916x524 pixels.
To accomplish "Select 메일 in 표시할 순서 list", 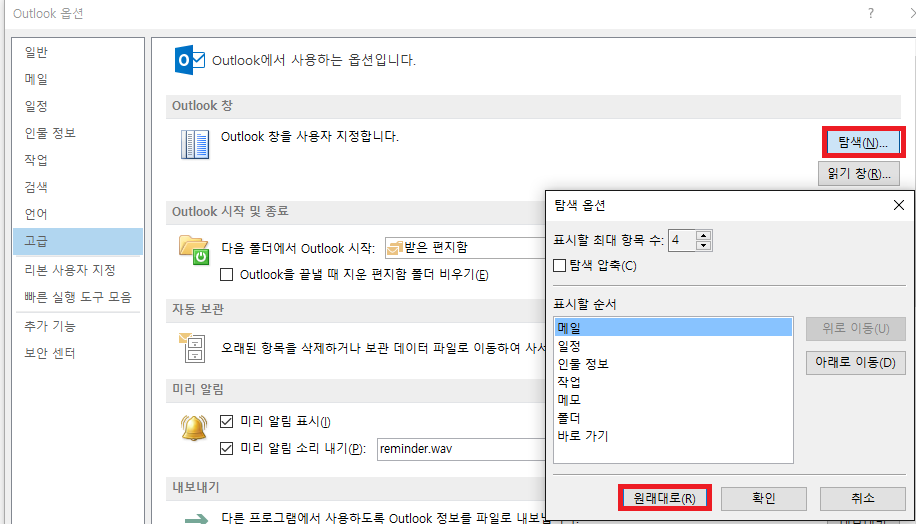I will 673,328.
